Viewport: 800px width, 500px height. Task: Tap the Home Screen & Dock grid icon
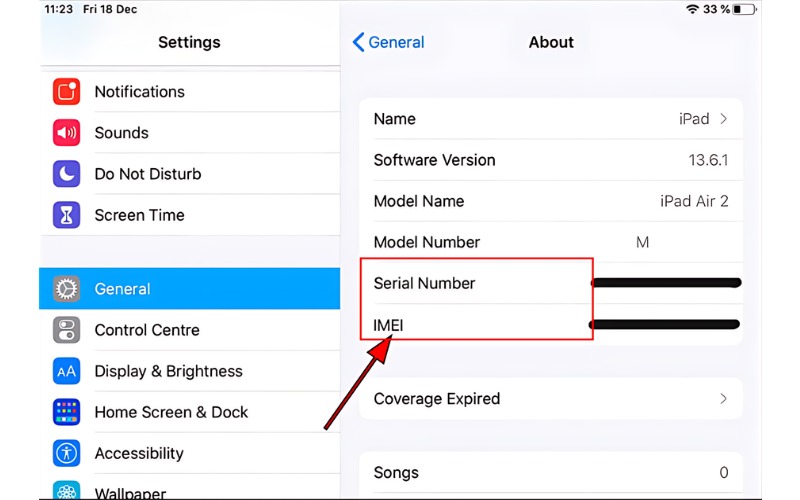[66, 412]
